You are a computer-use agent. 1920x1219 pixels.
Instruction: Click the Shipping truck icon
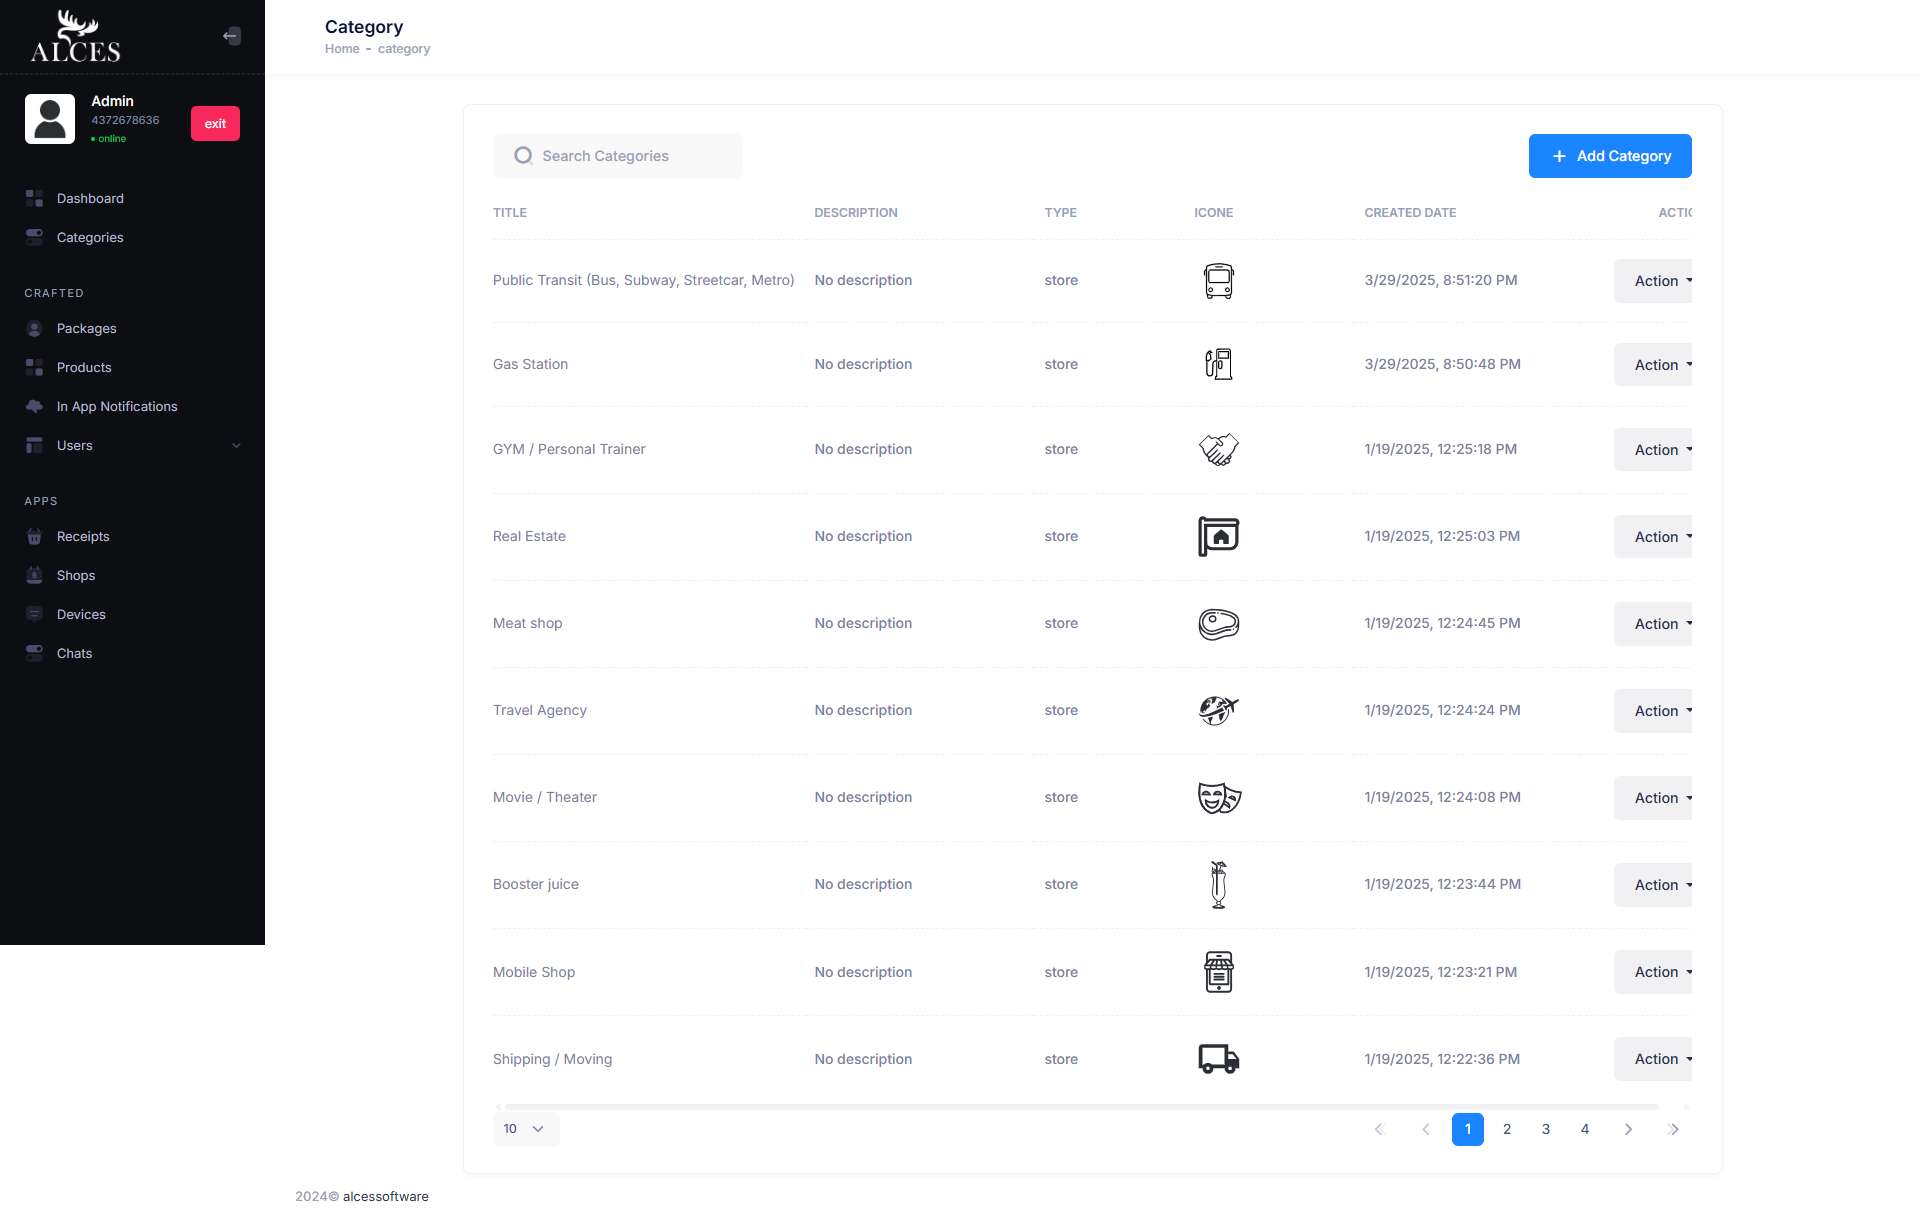pyautogui.click(x=1218, y=1059)
